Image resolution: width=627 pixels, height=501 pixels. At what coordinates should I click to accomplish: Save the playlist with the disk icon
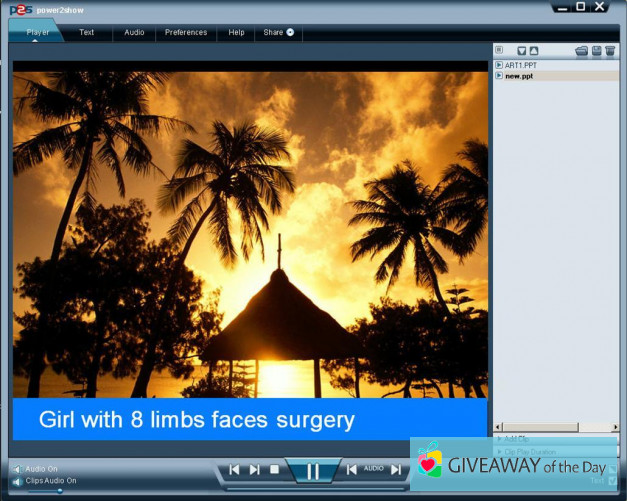coord(596,51)
